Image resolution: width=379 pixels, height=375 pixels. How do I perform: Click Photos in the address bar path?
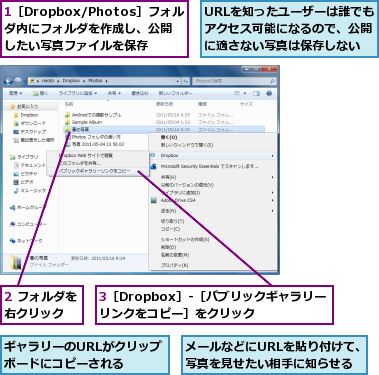(95, 81)
